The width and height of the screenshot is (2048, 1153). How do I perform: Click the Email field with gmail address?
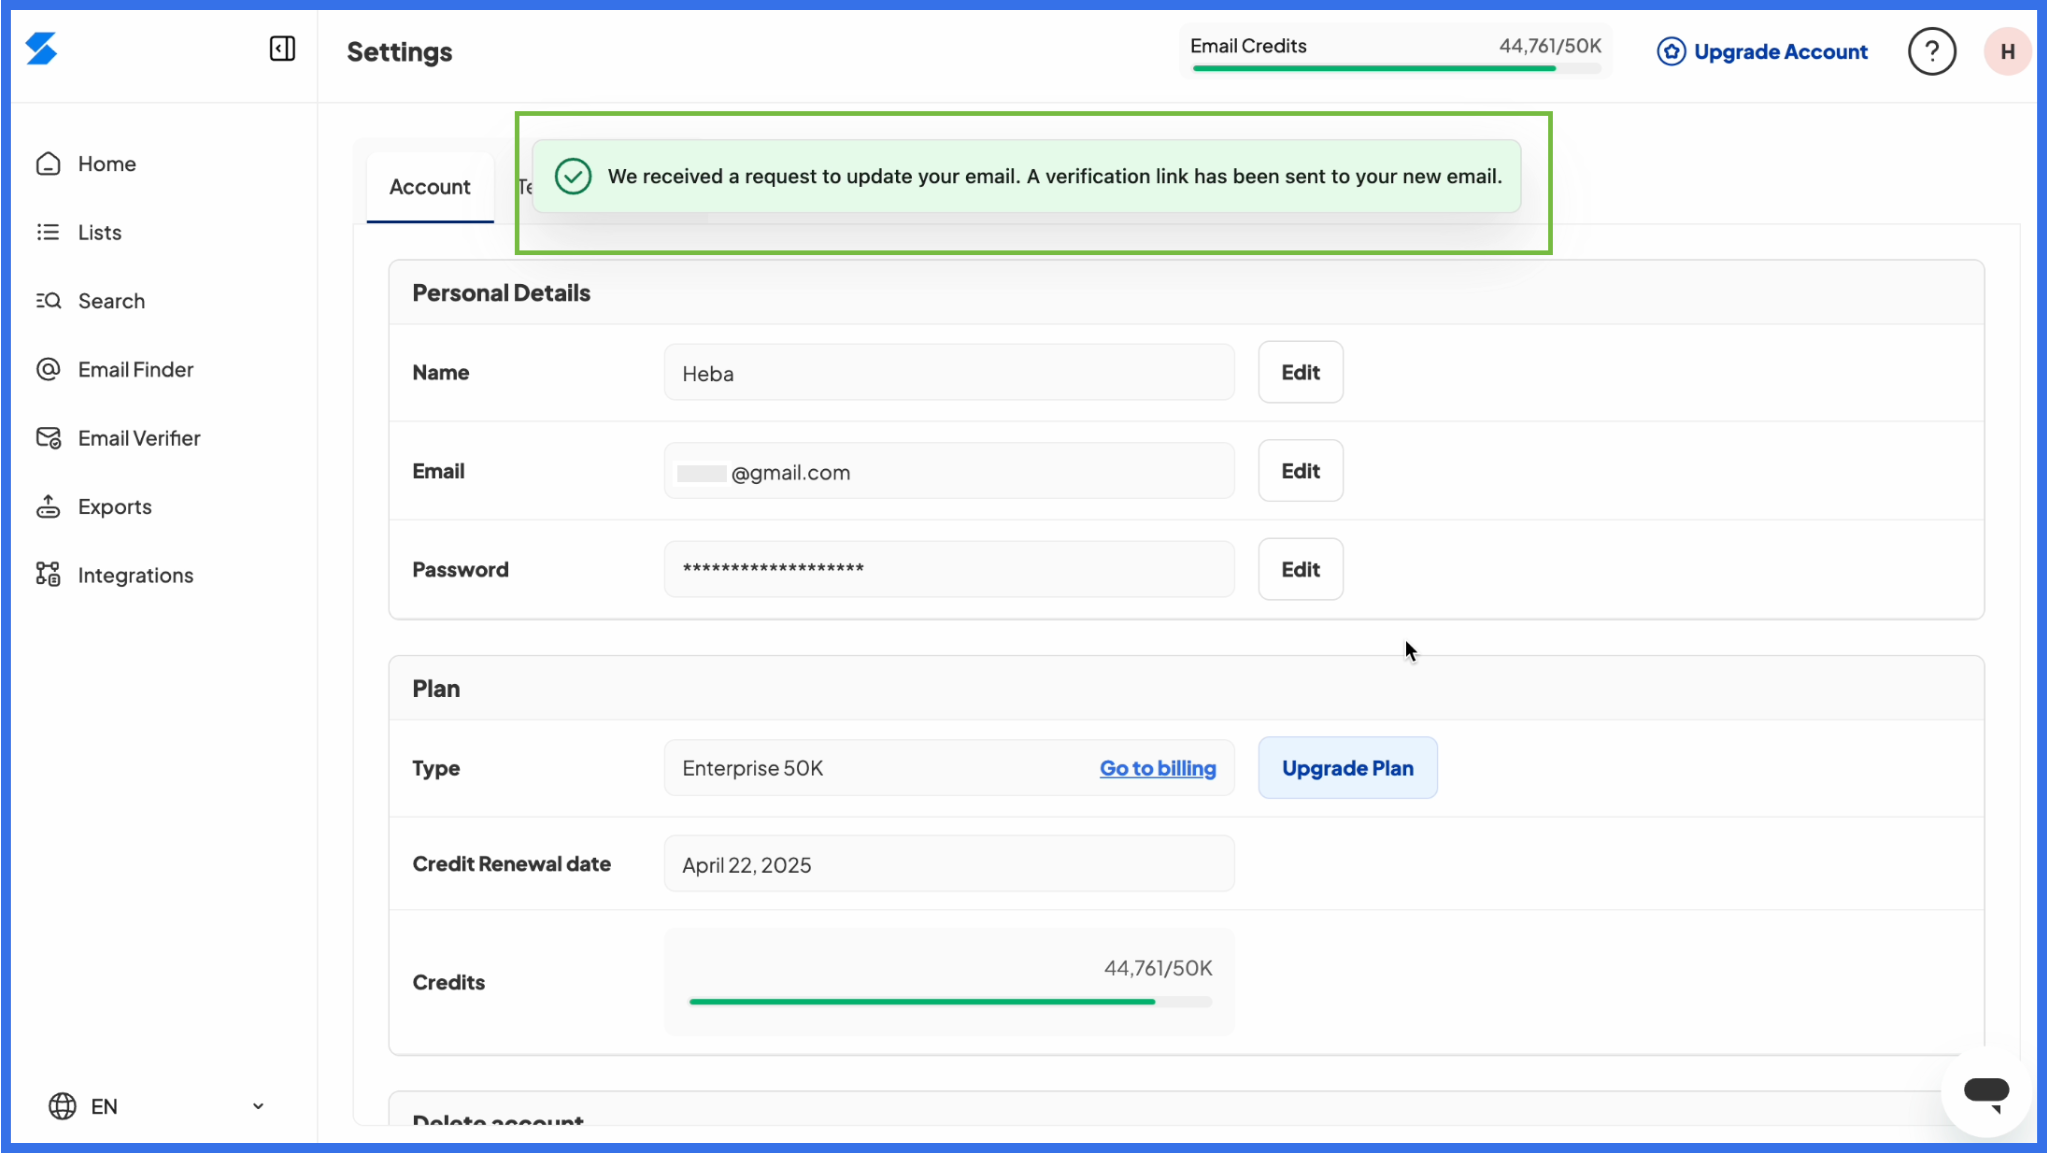[x=949, y=472]
